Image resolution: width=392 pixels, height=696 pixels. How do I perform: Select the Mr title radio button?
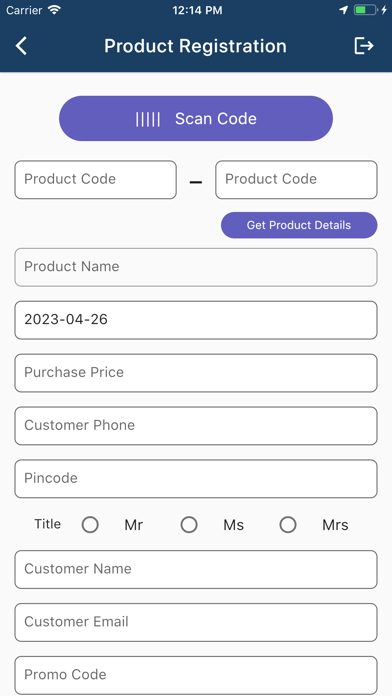pyautogui.click(x=90, y=525)
